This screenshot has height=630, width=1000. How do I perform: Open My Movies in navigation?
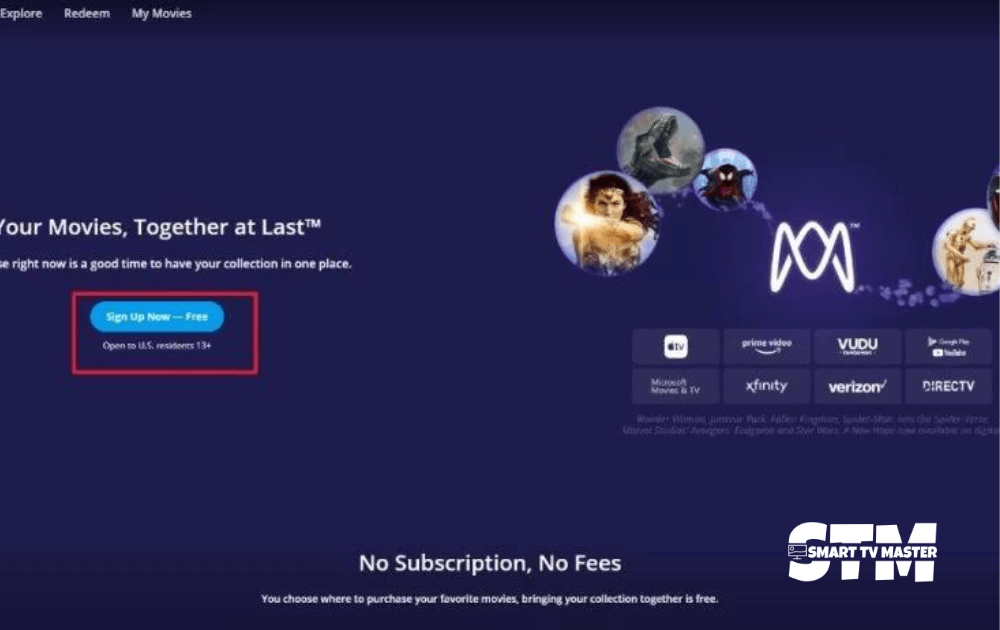[161, 13]
